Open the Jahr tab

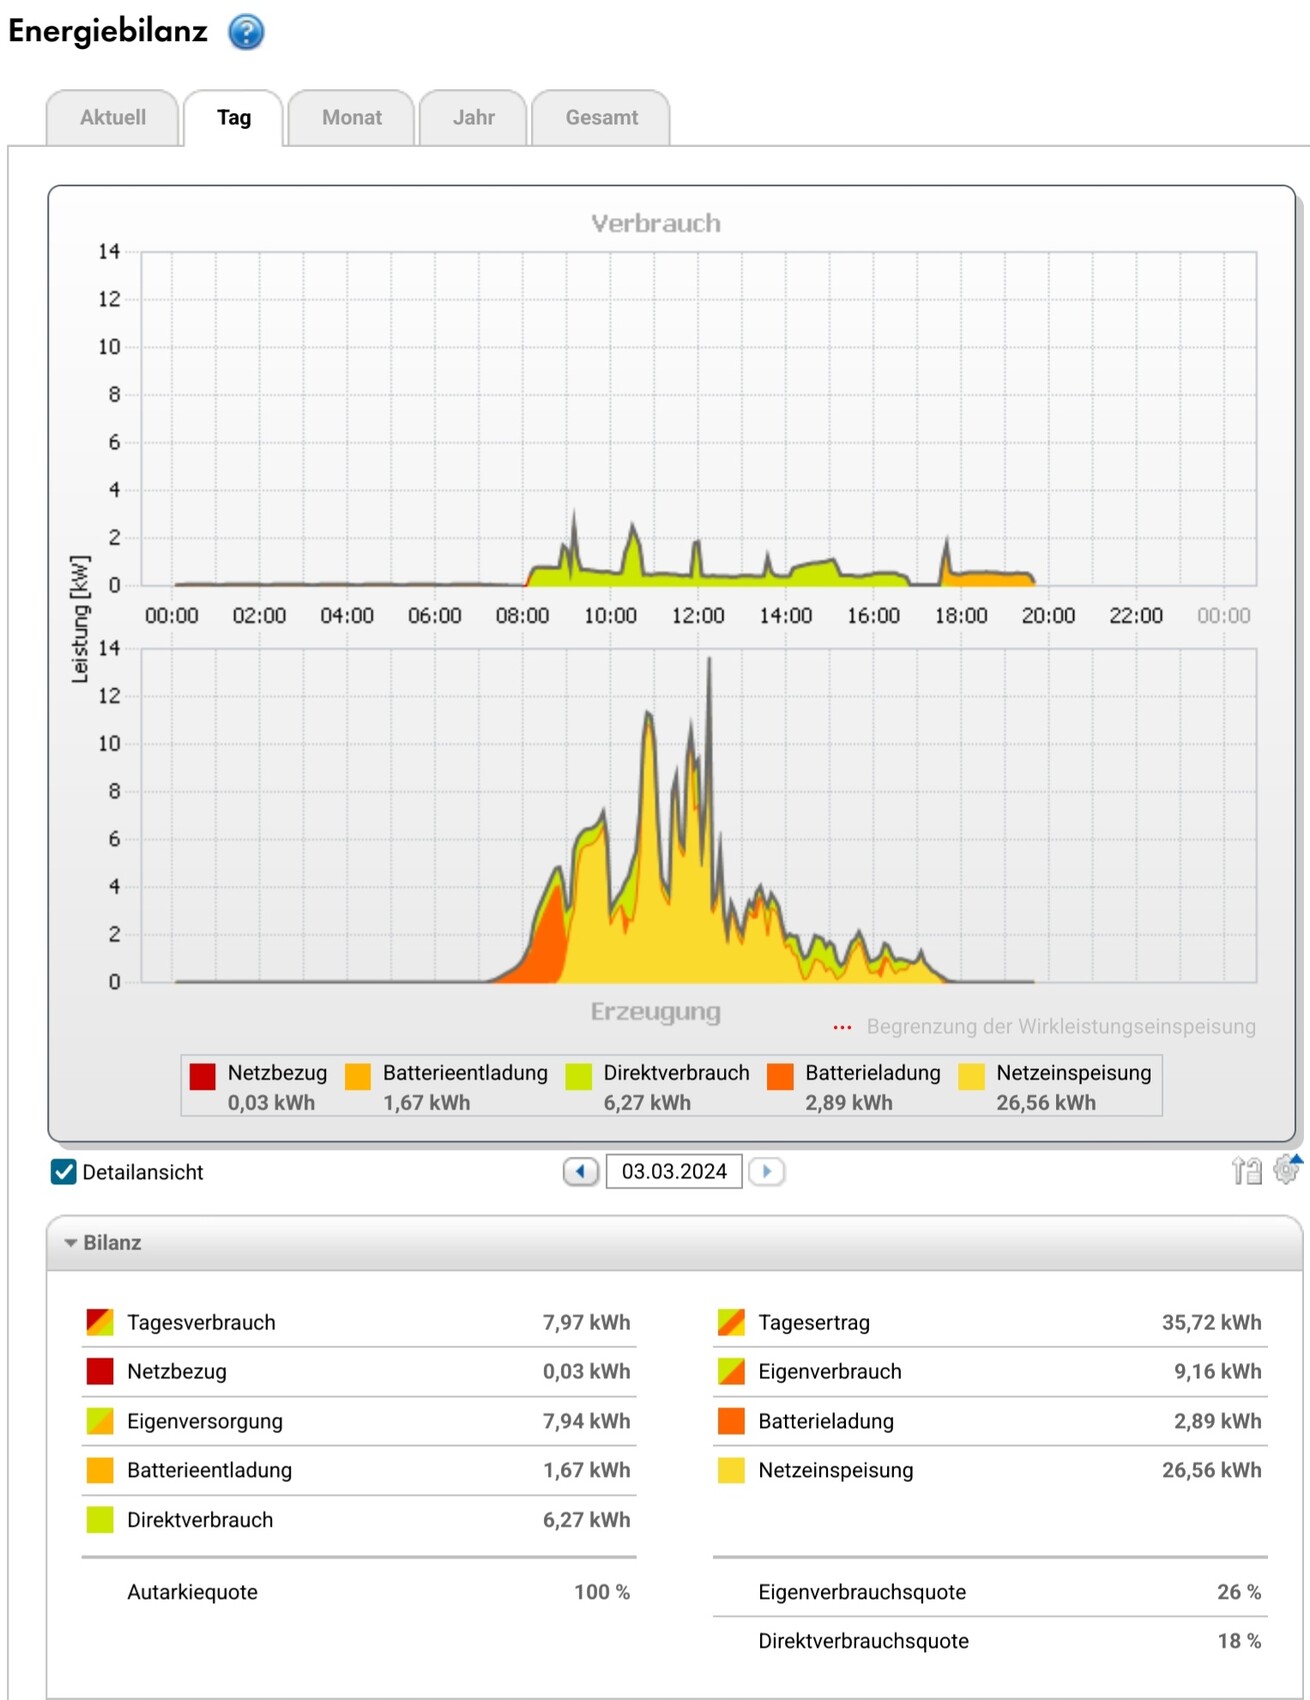point(473,118)
